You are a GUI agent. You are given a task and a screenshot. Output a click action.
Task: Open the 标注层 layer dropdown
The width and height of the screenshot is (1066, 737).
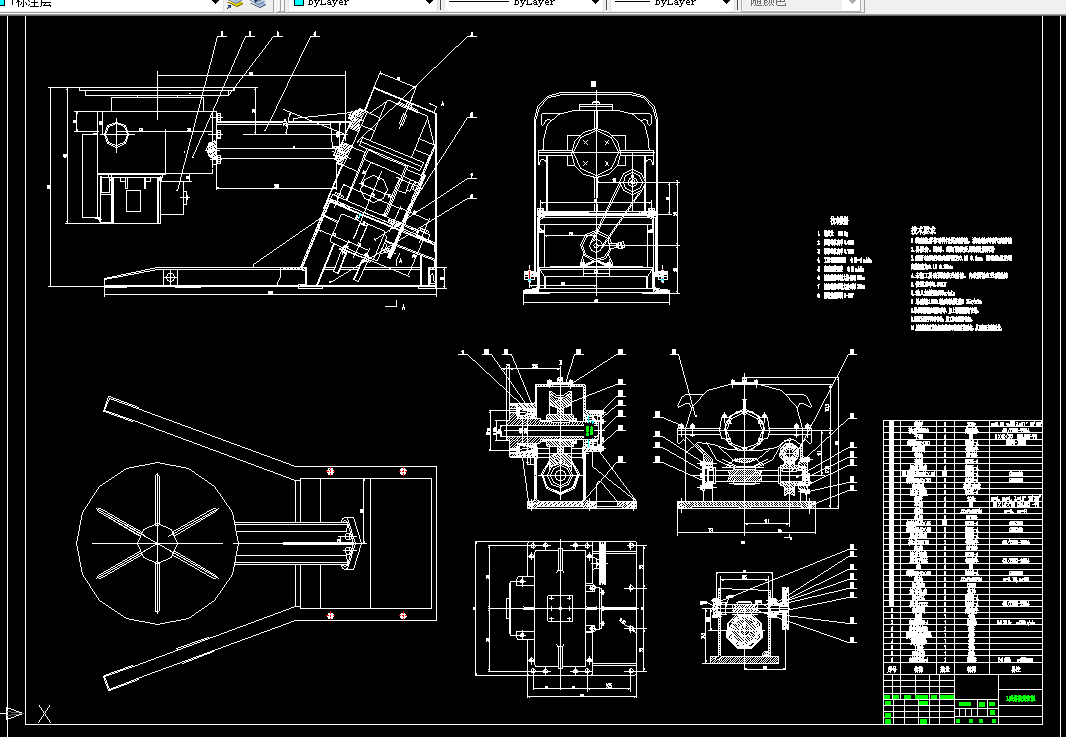(111, 3)
